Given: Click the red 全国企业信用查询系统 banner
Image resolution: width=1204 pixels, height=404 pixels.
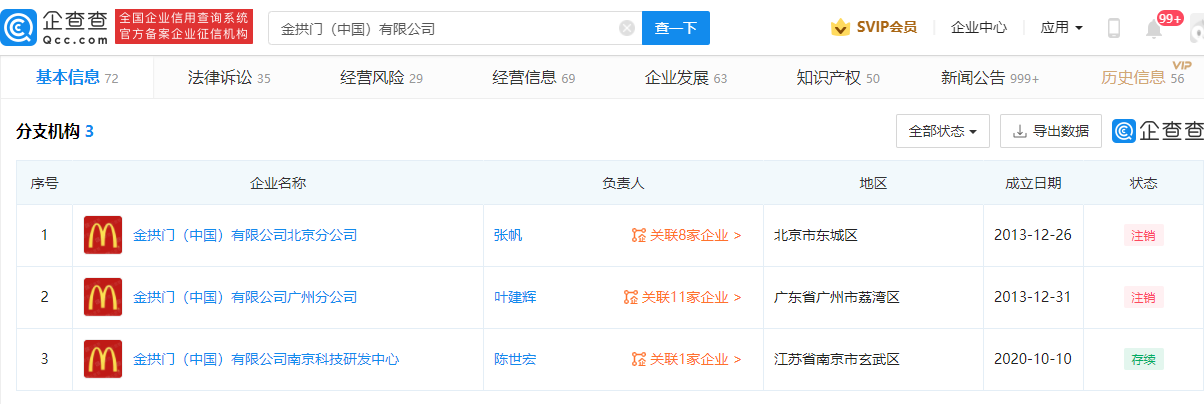Looking at the screenshot, I should tap(184, 28).
